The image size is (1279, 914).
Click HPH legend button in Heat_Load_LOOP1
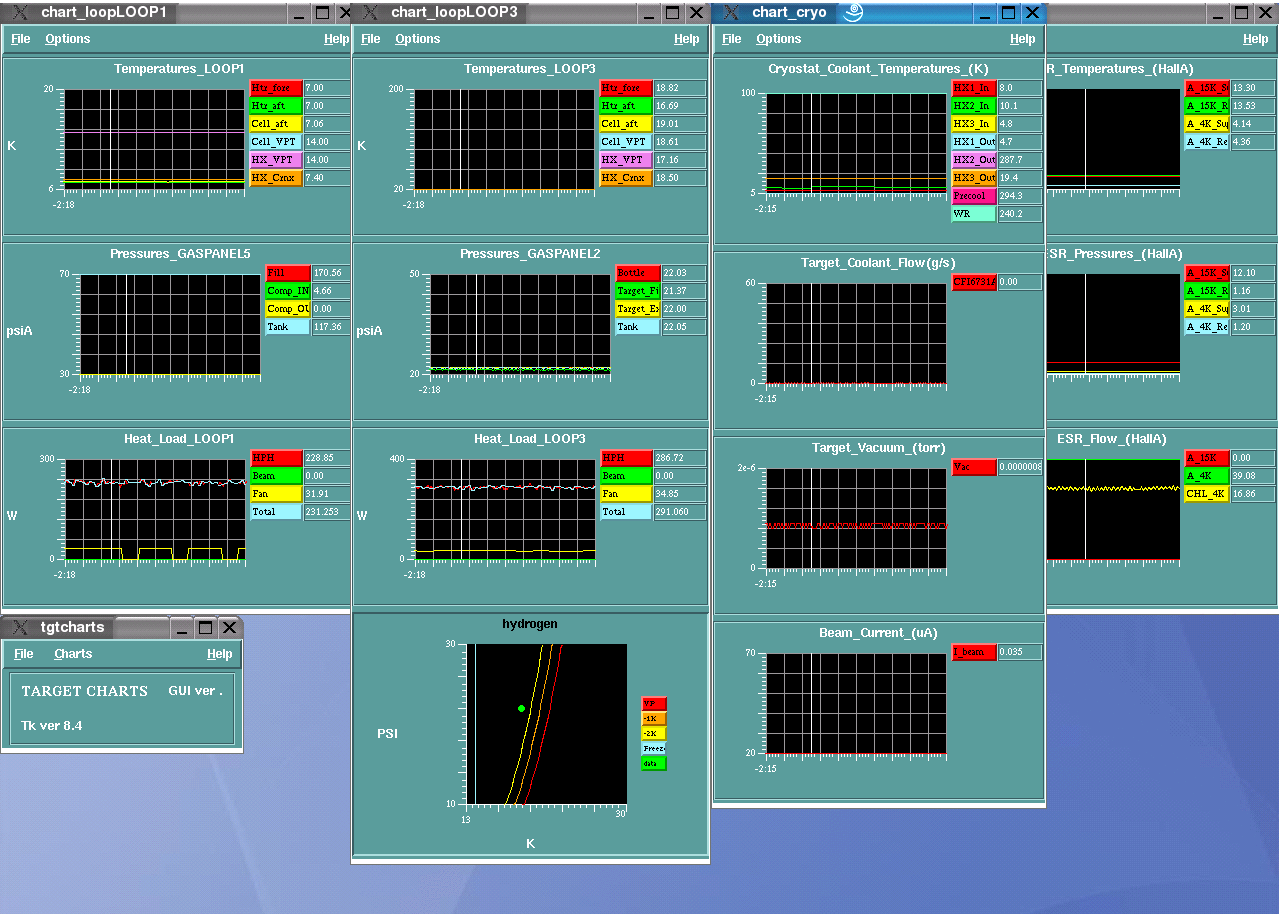click(276, 458)
